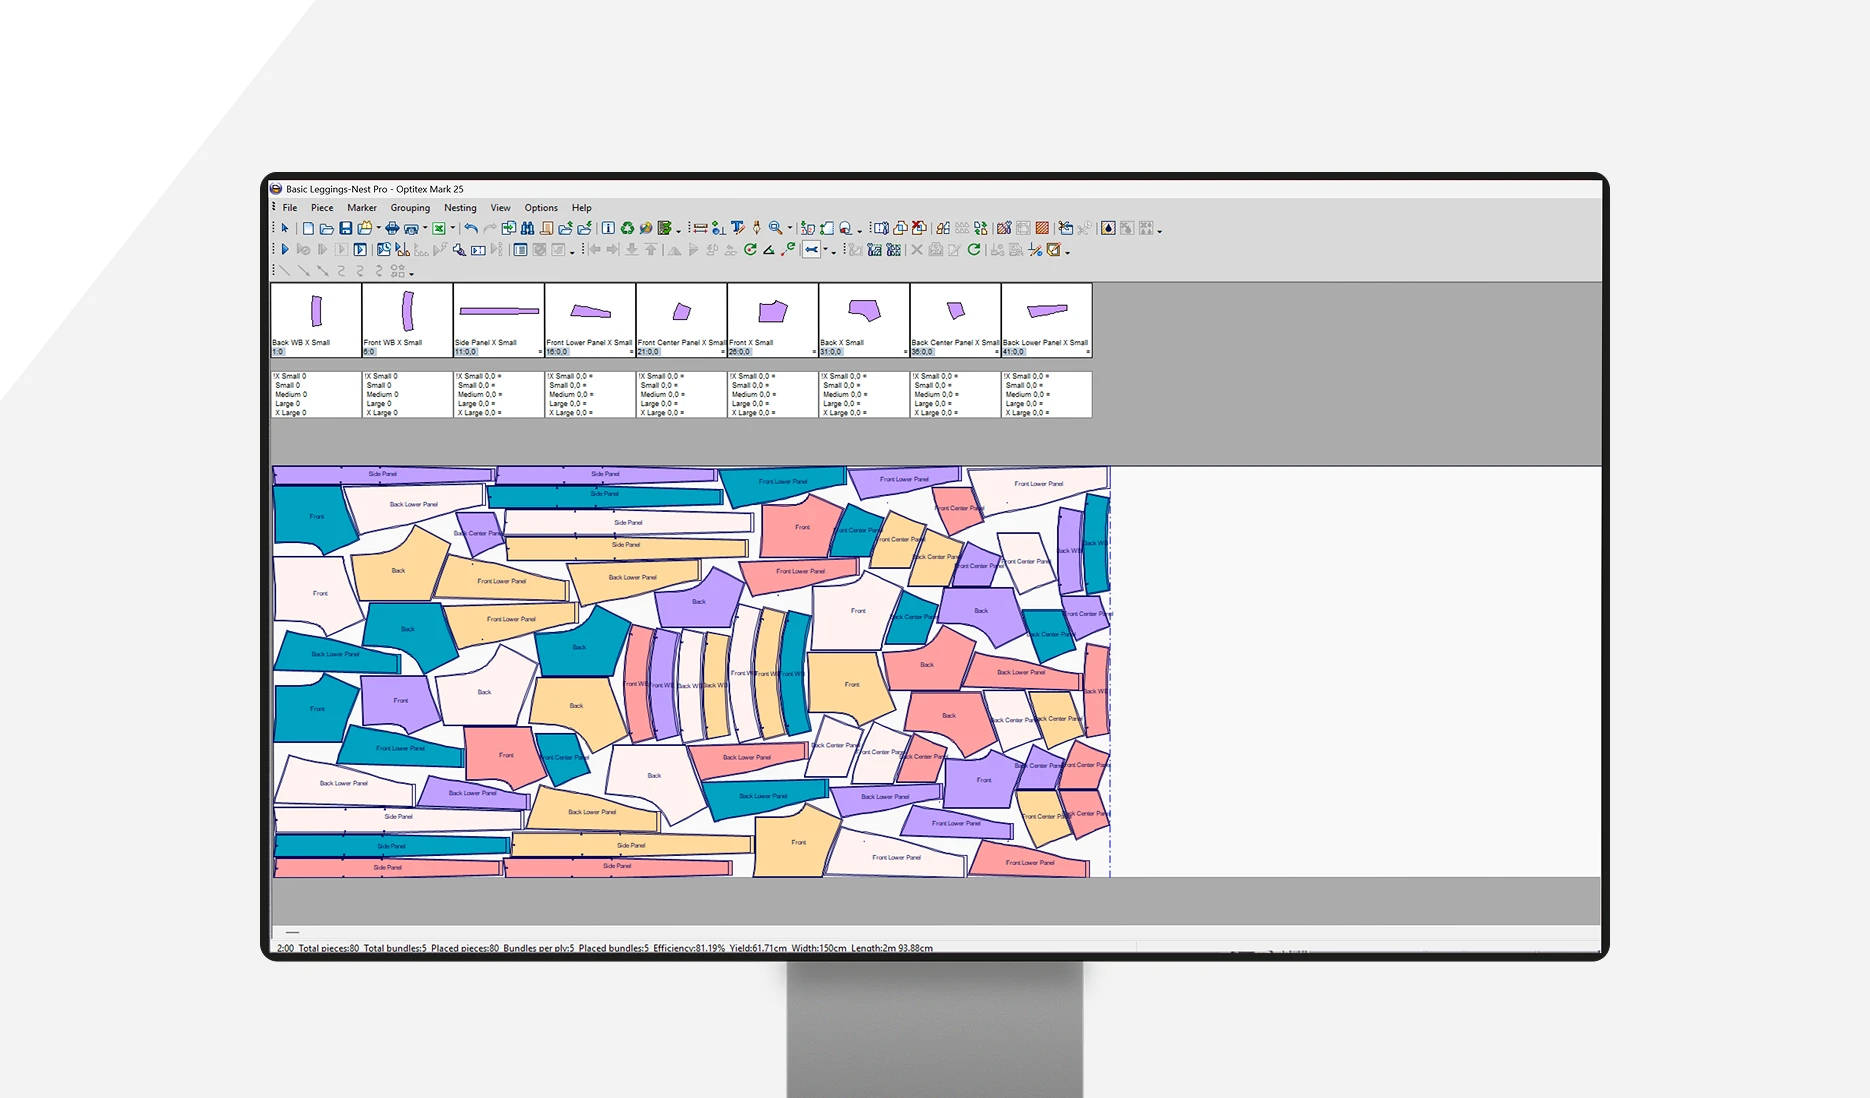
Task: Toggle the highlighted bump-left placement button
Action: 814,250
